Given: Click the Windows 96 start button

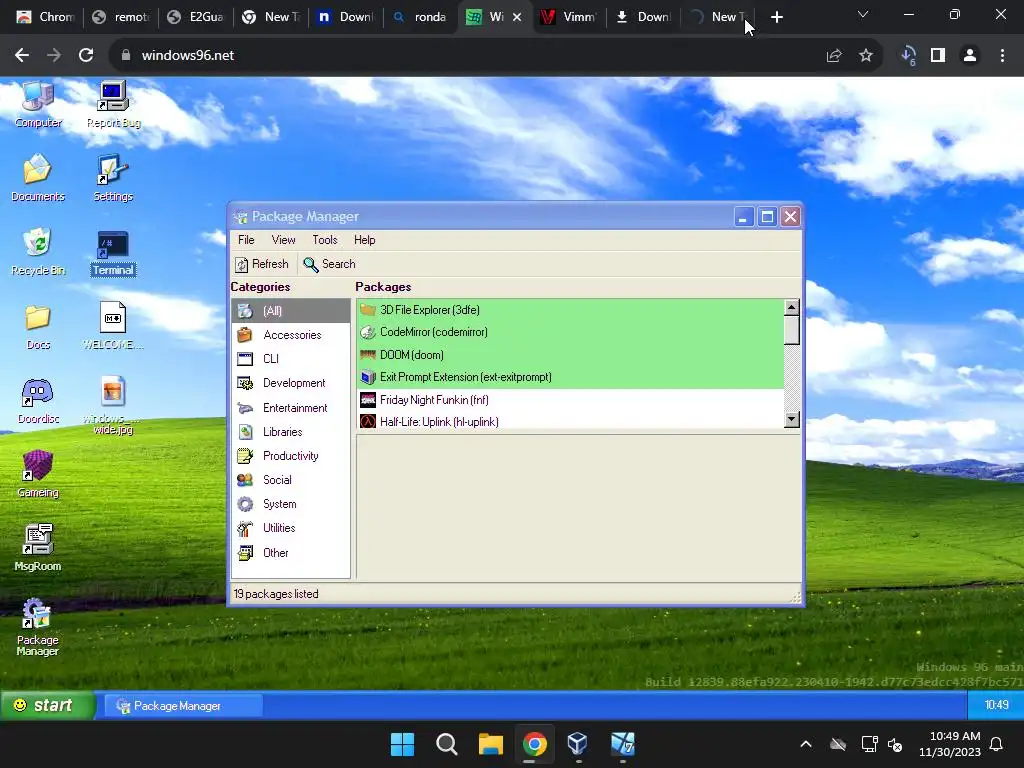Looking at the screenshot, I should click(x=47, y=705).
